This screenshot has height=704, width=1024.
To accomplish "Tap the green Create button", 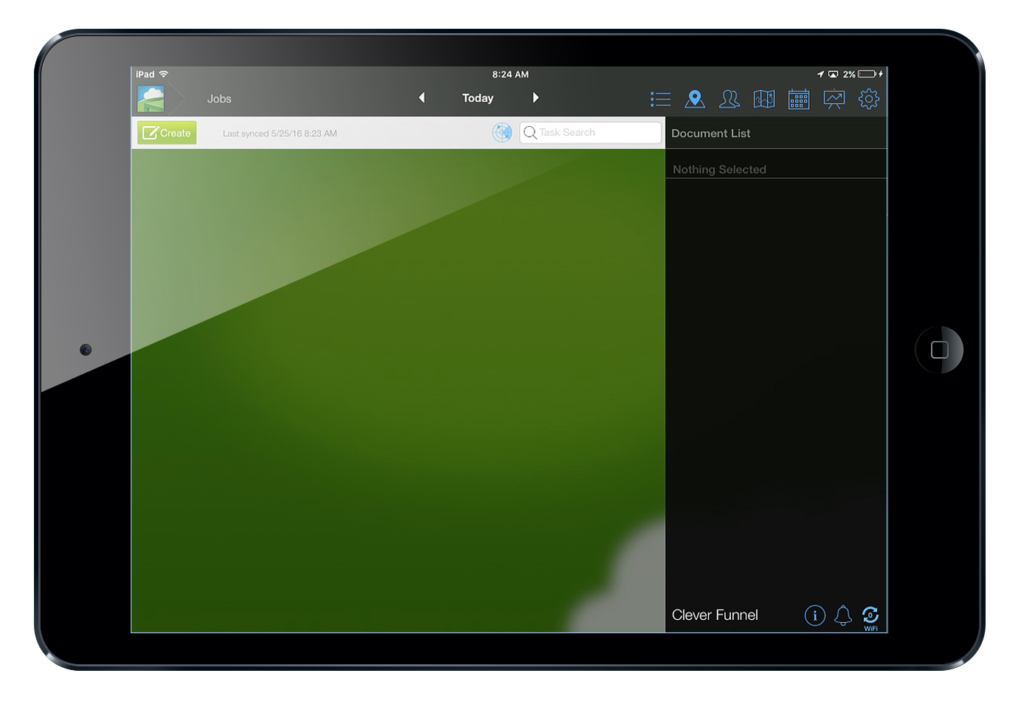I will pyautogui.click(x=167, y=133).
